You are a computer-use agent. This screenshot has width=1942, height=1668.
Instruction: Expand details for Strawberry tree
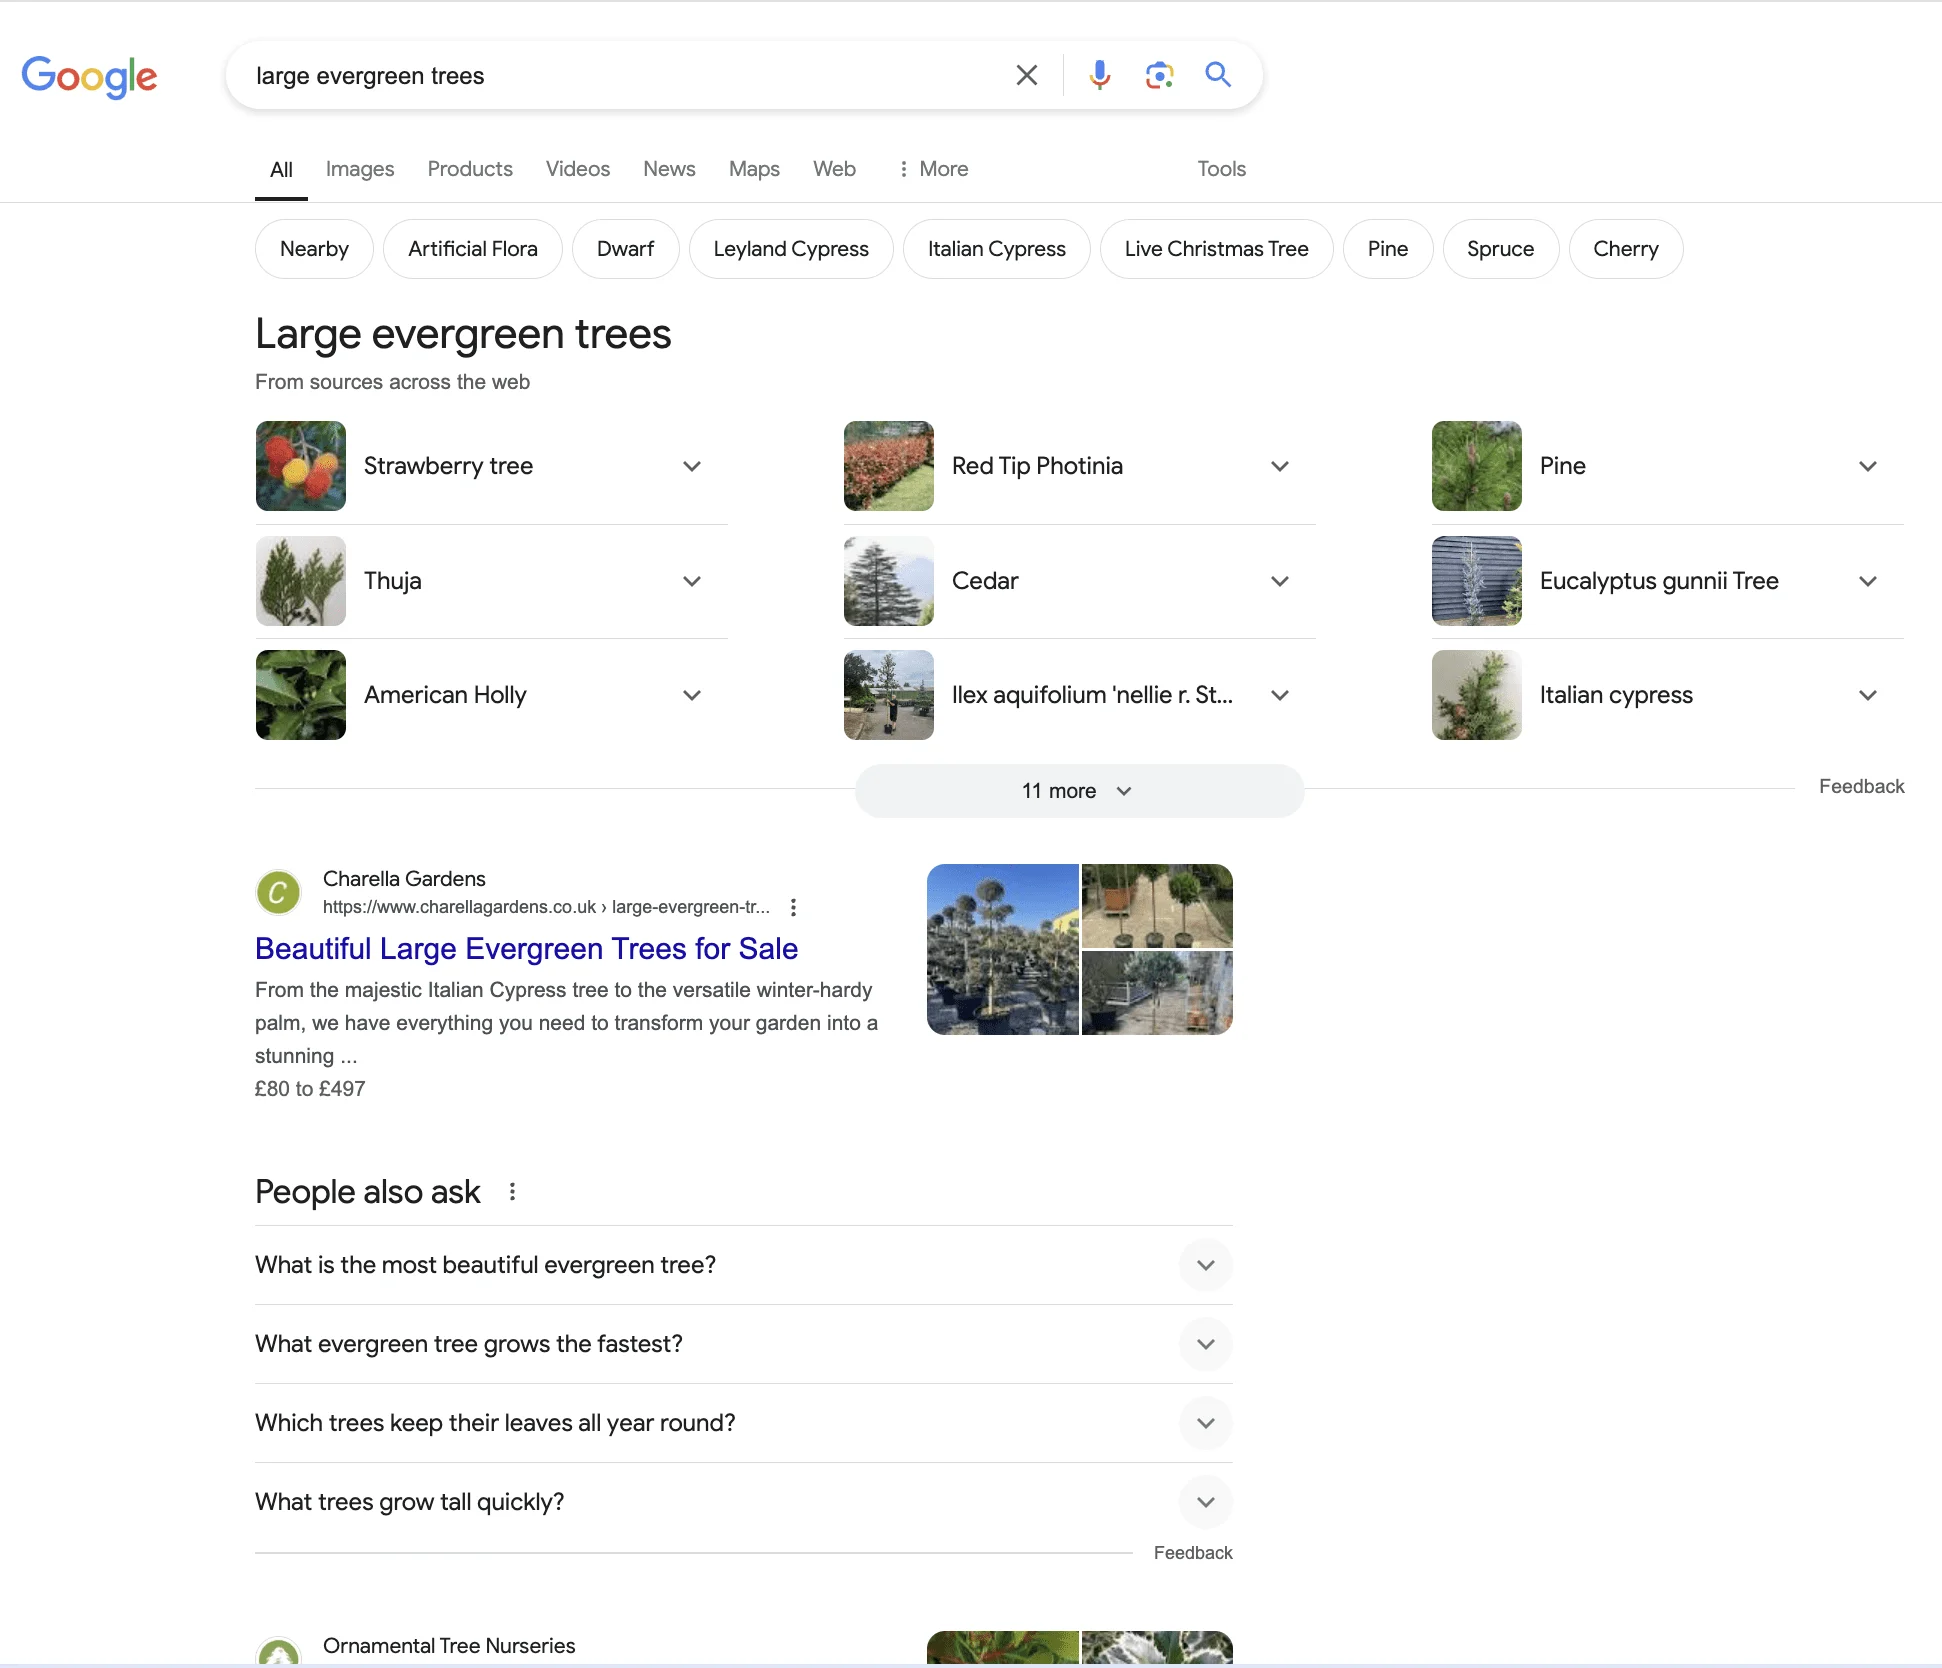pyautogui.click(x=692, y=466)
